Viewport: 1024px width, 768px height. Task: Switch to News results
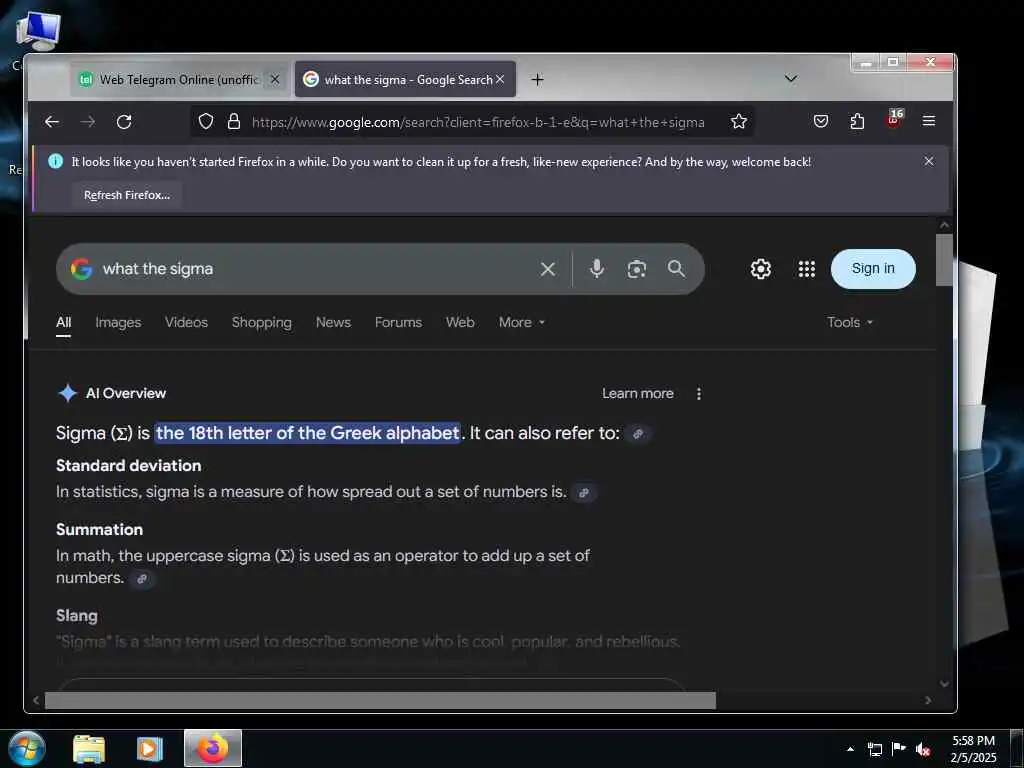pos(333,323)
